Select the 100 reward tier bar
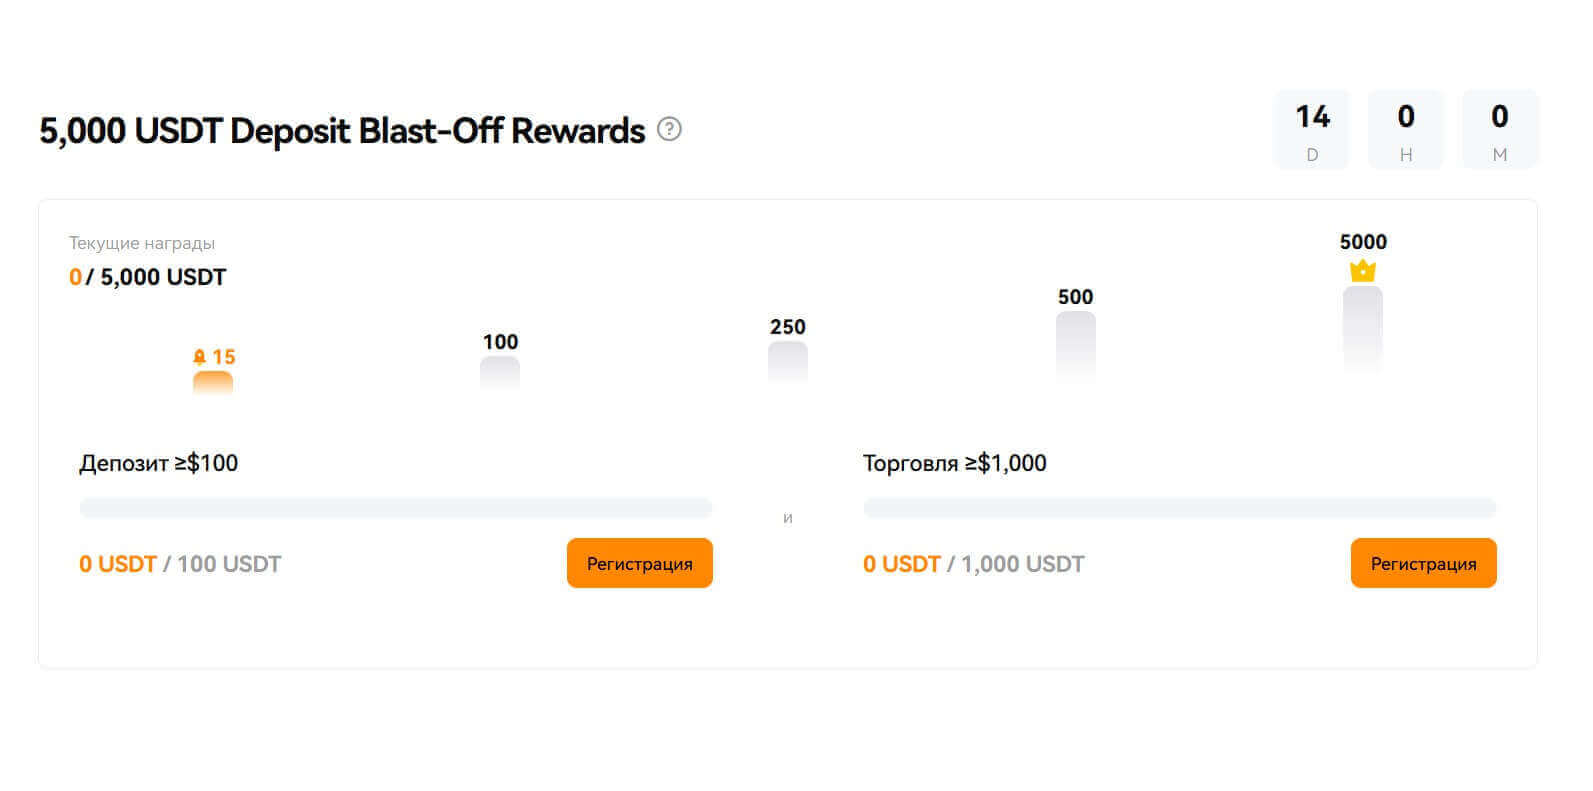Image resolution: width=1593 pixels, height=791 pixels. [500, 372]
